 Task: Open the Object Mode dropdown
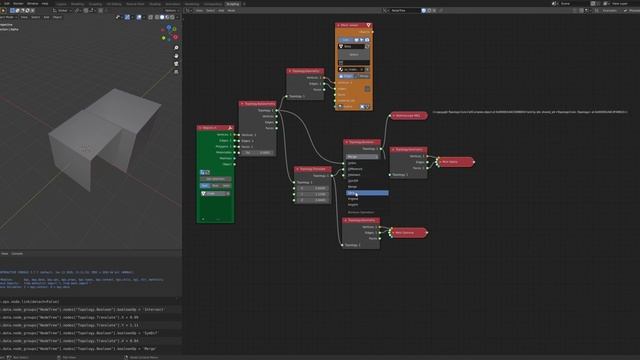point(9,17)
